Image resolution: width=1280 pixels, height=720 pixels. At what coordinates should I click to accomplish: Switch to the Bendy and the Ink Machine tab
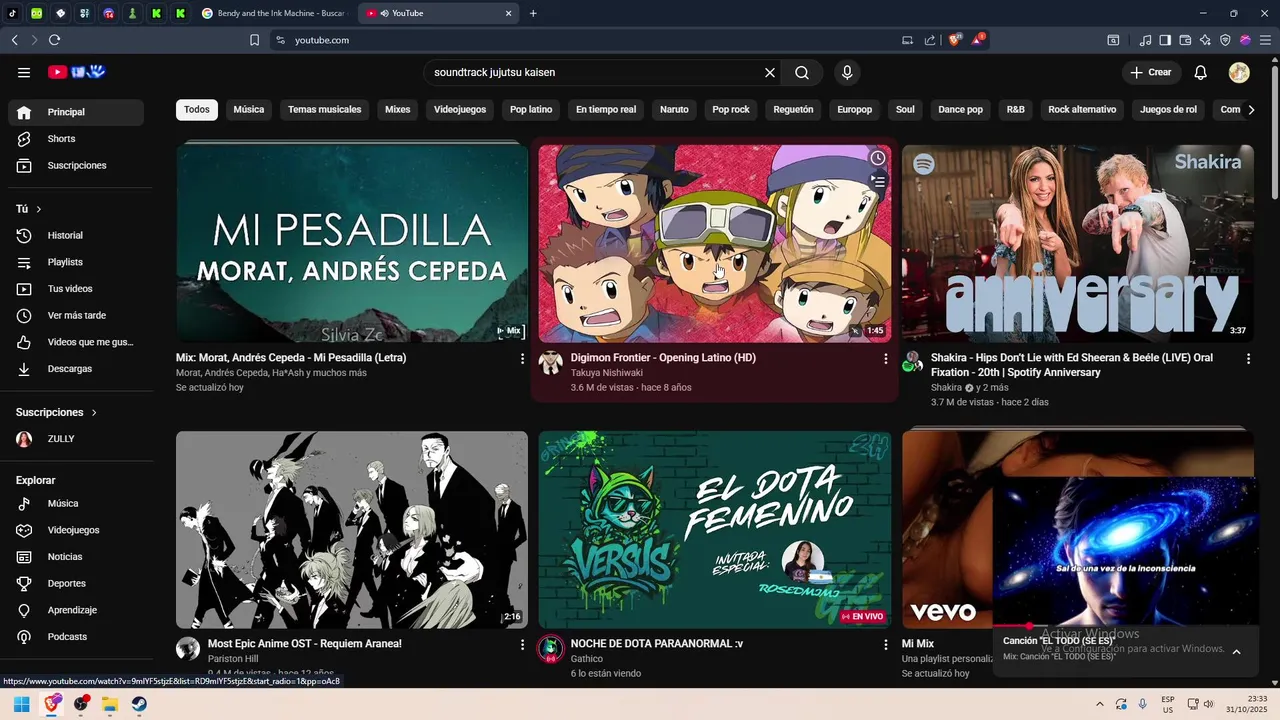coord(273,13)
